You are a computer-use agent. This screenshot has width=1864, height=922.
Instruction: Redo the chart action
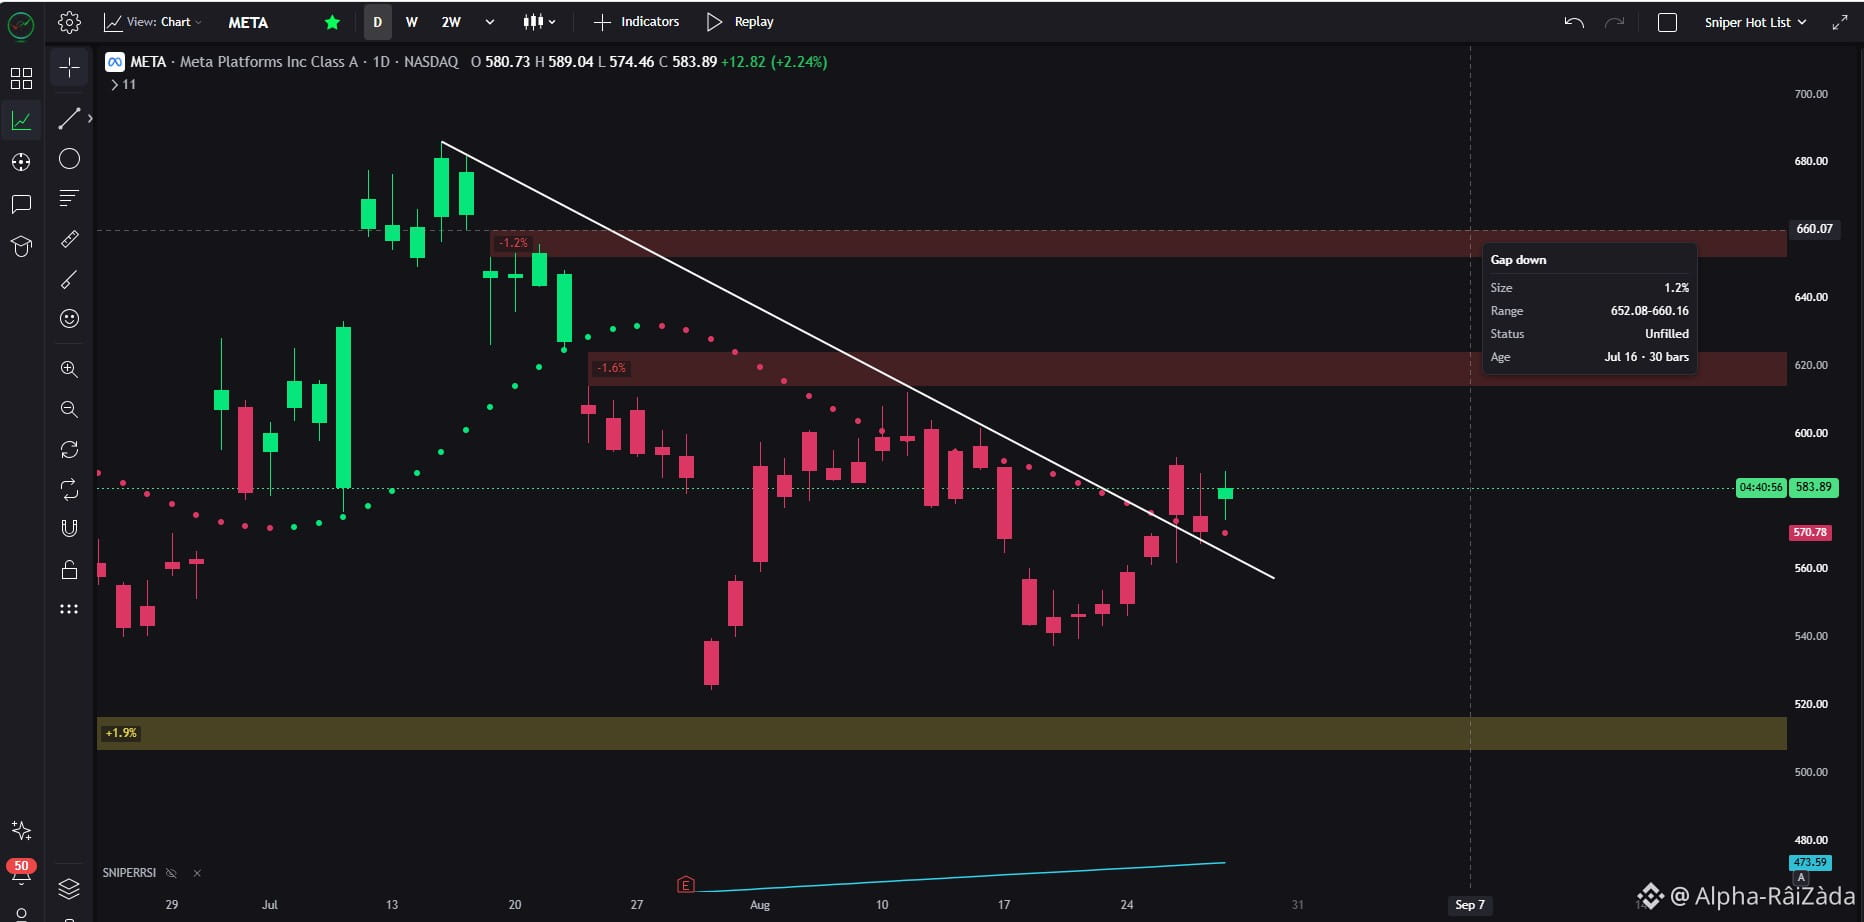pyautogui.click(x=1614, y=22)
